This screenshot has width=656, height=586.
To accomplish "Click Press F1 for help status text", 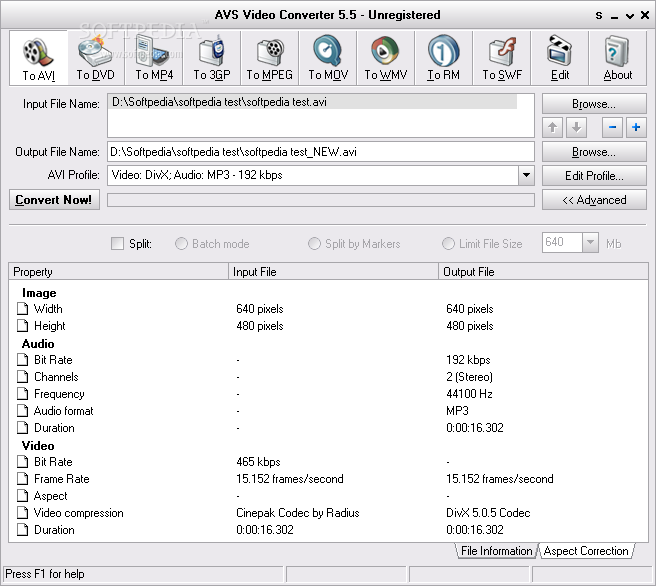I will [45, 574].
